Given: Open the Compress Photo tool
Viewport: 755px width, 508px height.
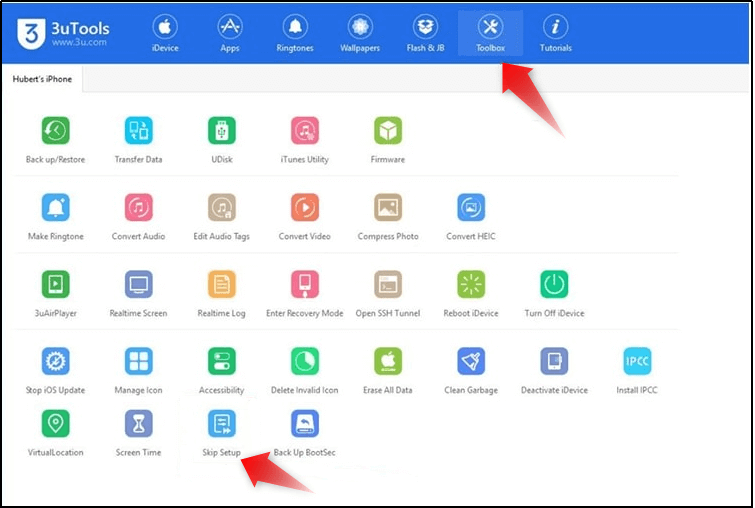Looking at the screenshot, I should [388, 208].
